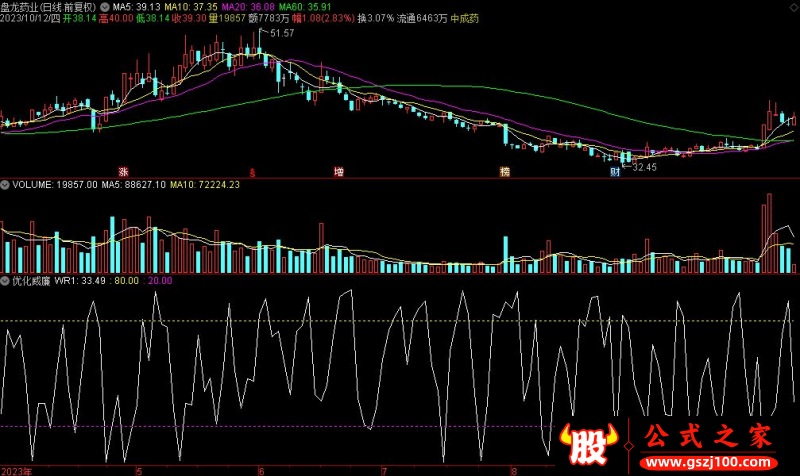Viewport: 800px width, 476px height.
Task: Click month 7 on the time axis
Action: click(x=384, y=471)
